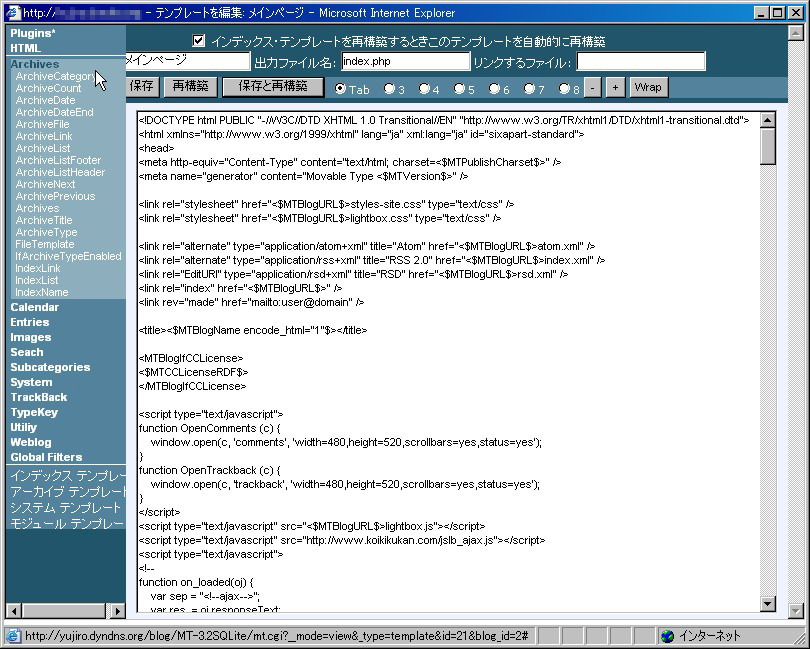Insert the ArchiveListFooter tag
Viewport: 810px width, 649px height.
pos(58,160)
